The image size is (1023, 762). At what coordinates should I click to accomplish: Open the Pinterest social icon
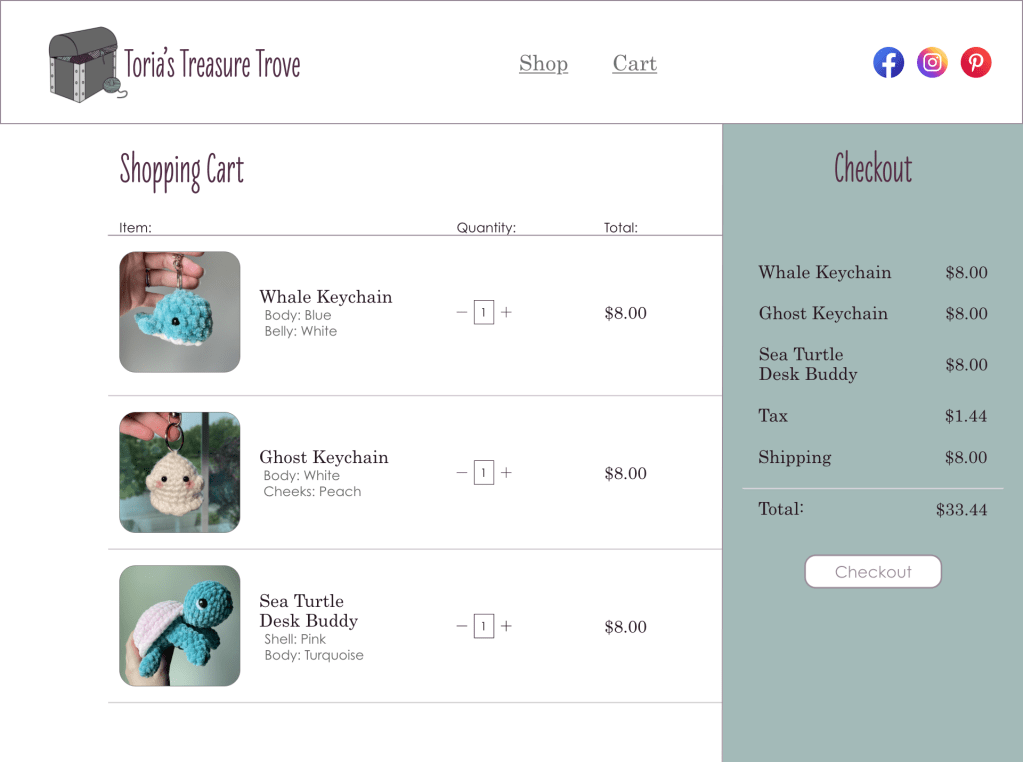pyautogui.click(x=976, y=63)
